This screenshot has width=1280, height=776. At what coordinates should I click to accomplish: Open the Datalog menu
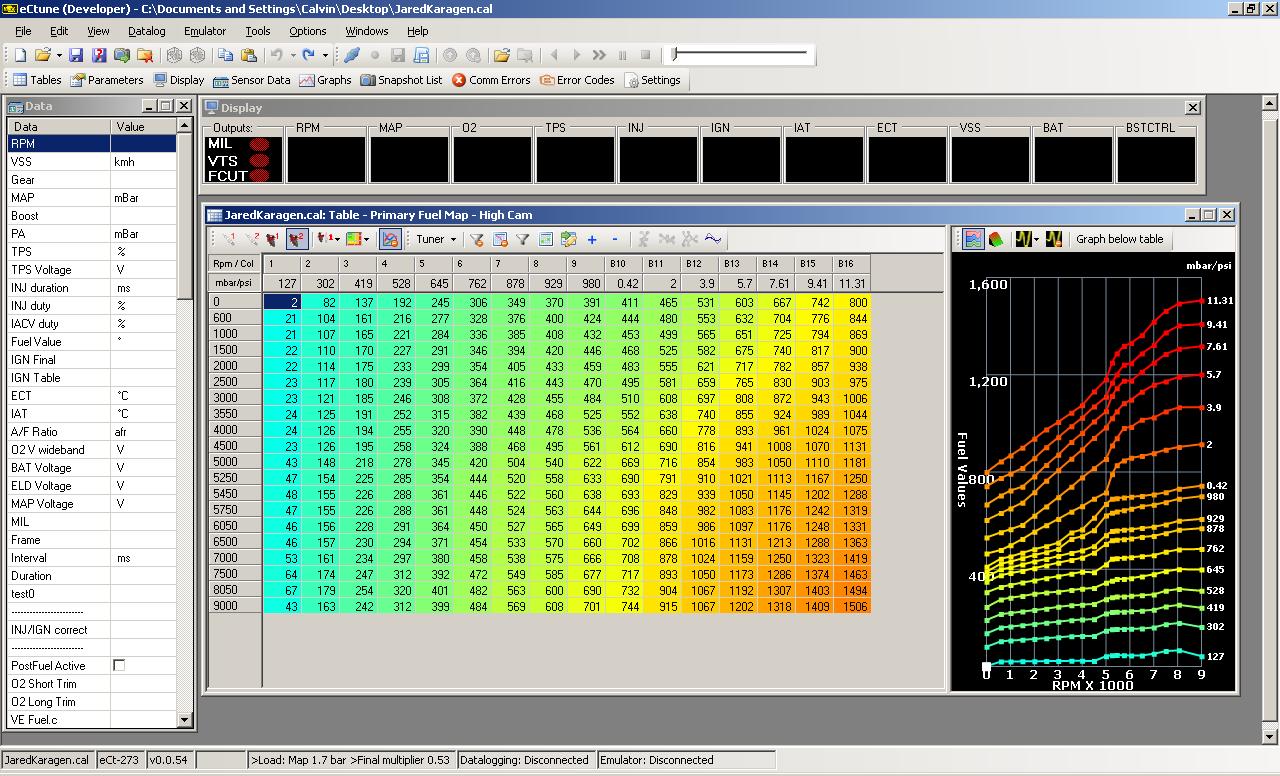(x=146, y=31)
